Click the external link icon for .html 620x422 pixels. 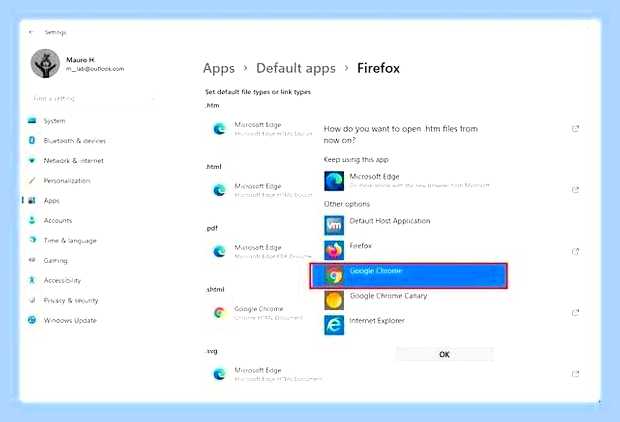click(575, 190)
